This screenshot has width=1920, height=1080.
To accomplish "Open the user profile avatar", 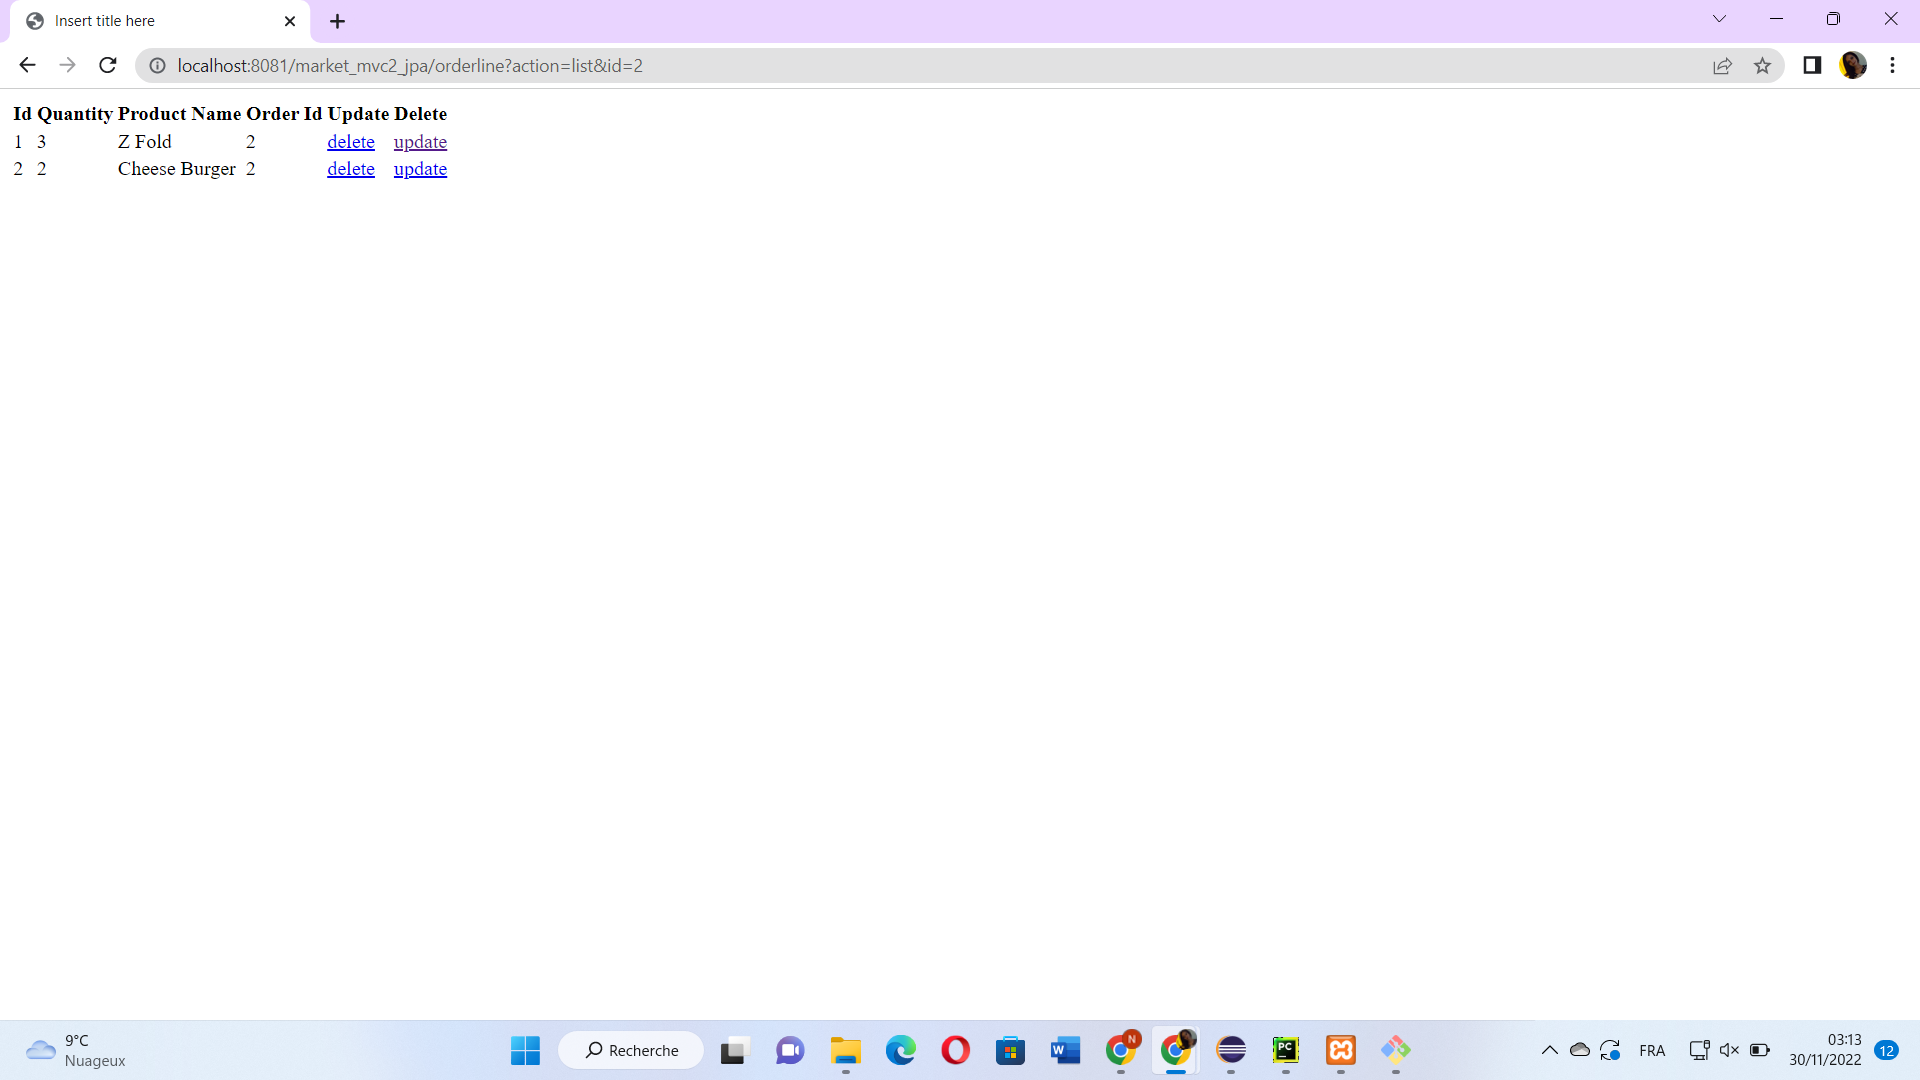I will click(1852, 65).
